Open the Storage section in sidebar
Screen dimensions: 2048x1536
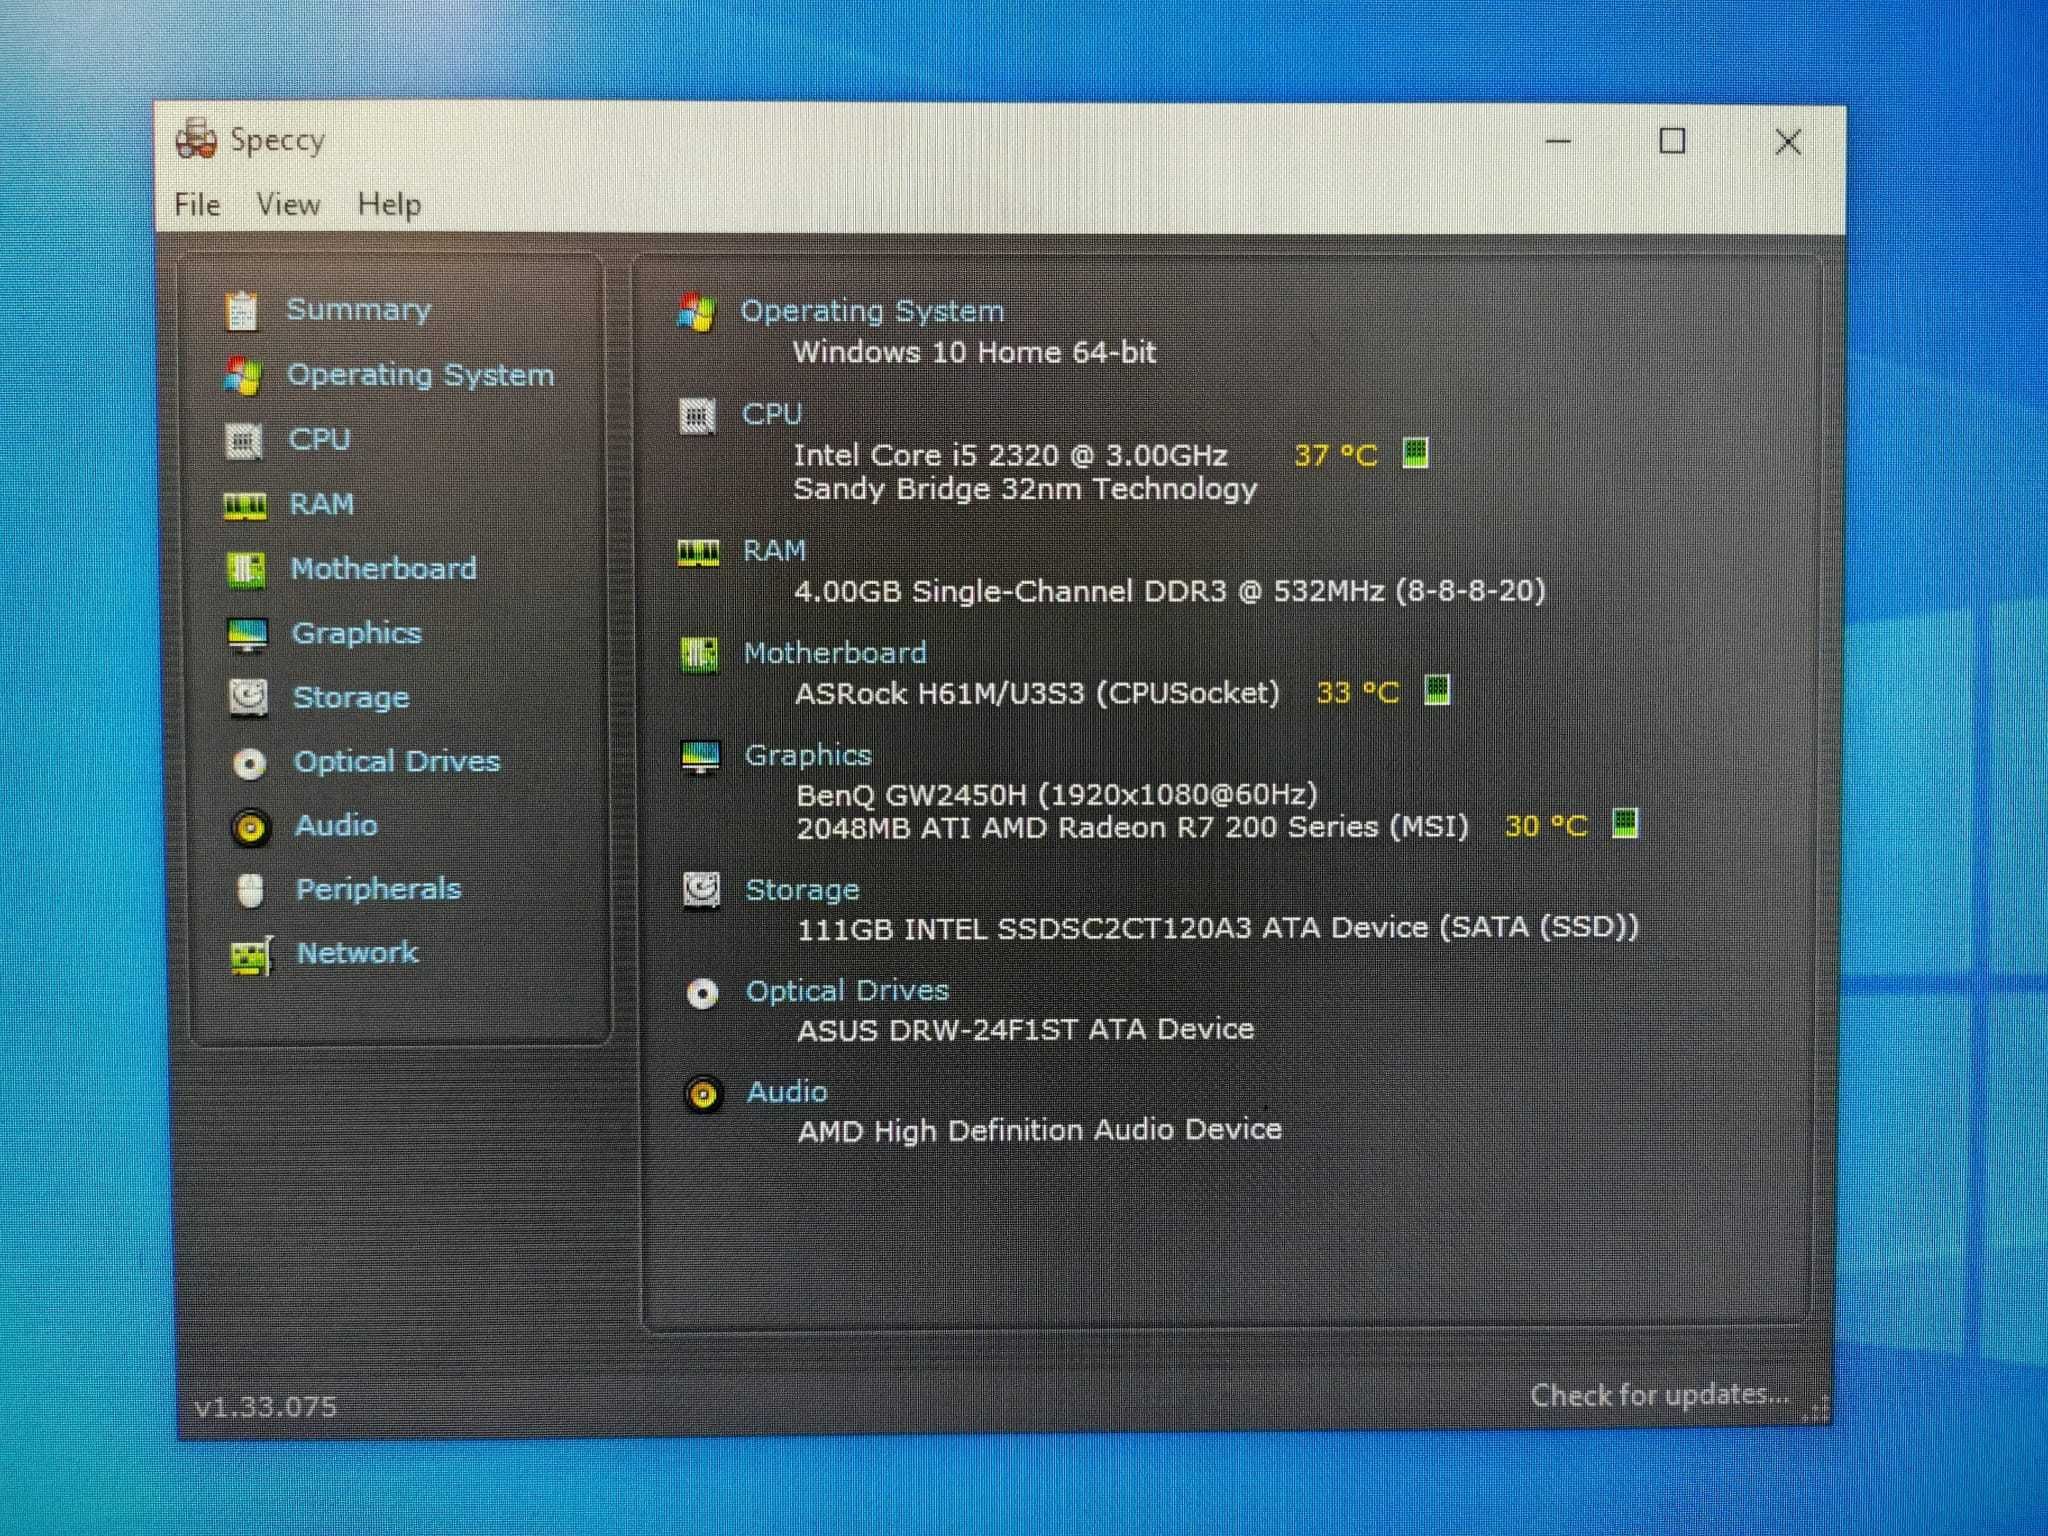pyautogui.click(x=351, y=697)
